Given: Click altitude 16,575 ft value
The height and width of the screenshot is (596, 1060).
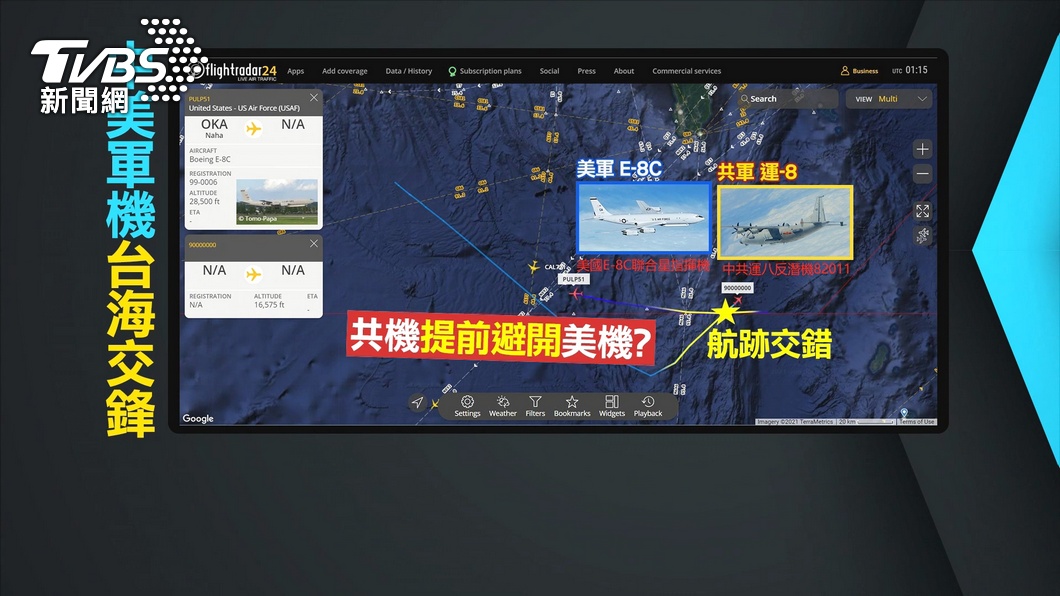Looking at the screenshot, I should pyautogui.click(x=269, y=305).
